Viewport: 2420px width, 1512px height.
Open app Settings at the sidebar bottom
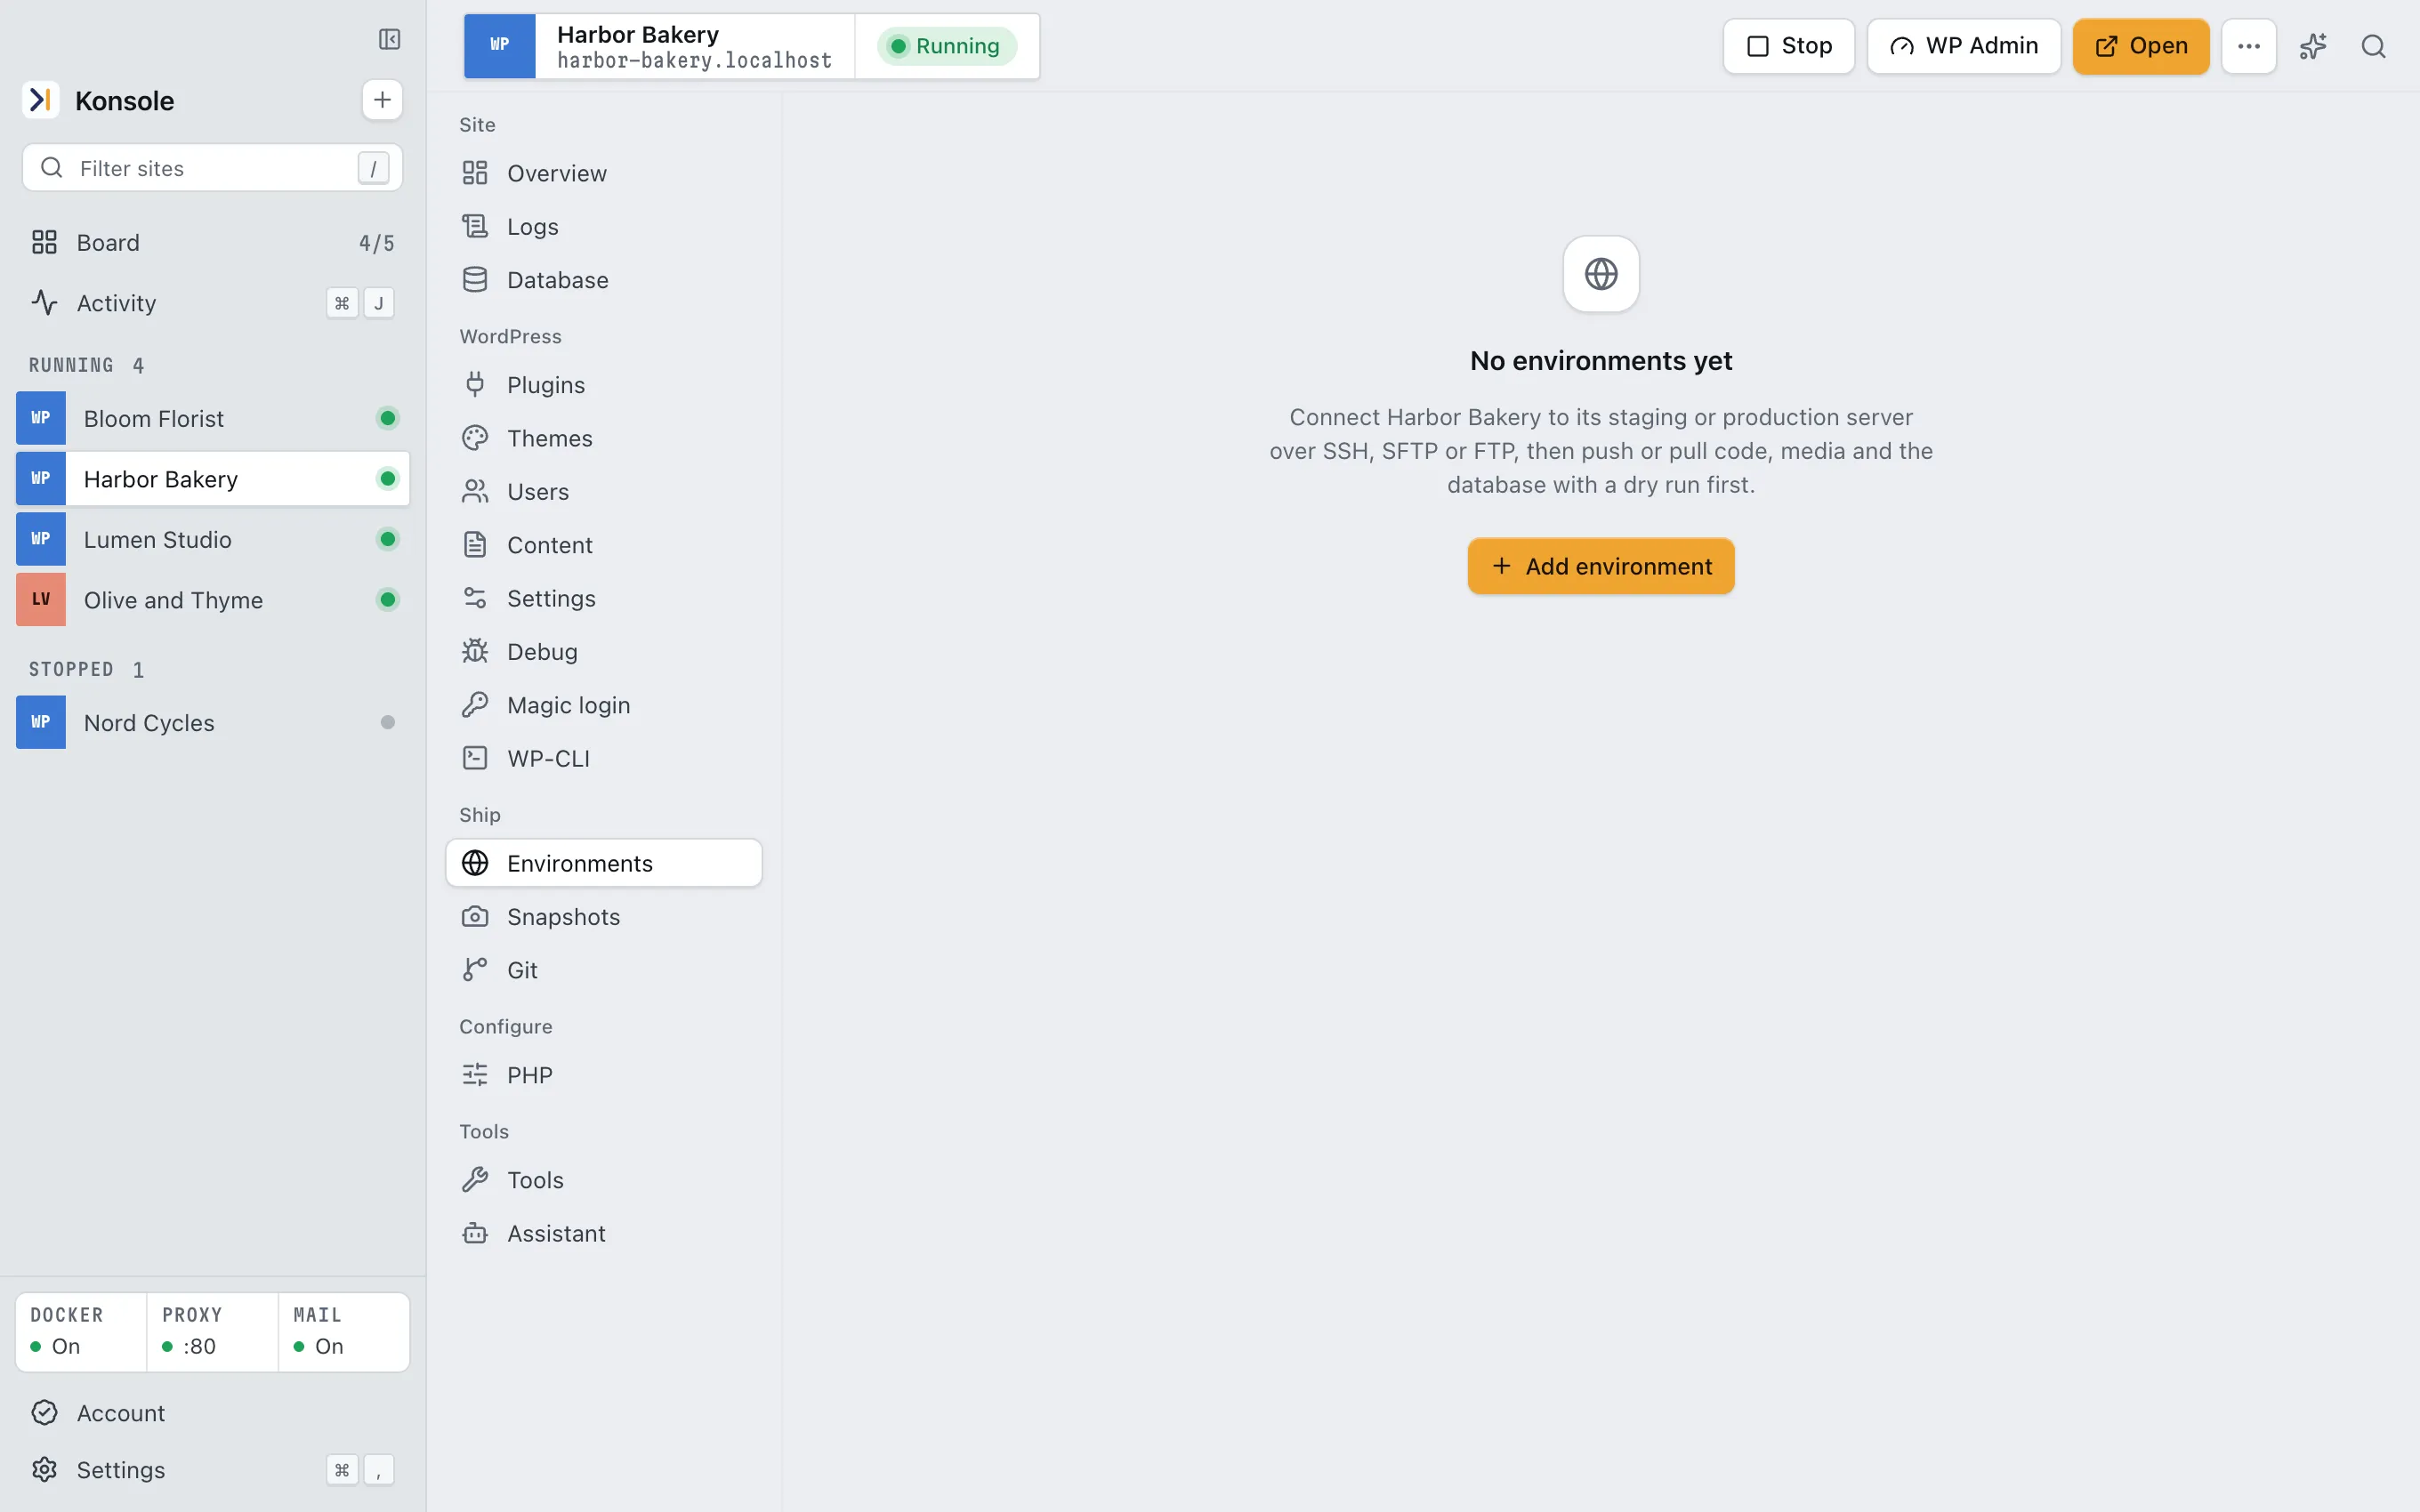coord(212,1469)
